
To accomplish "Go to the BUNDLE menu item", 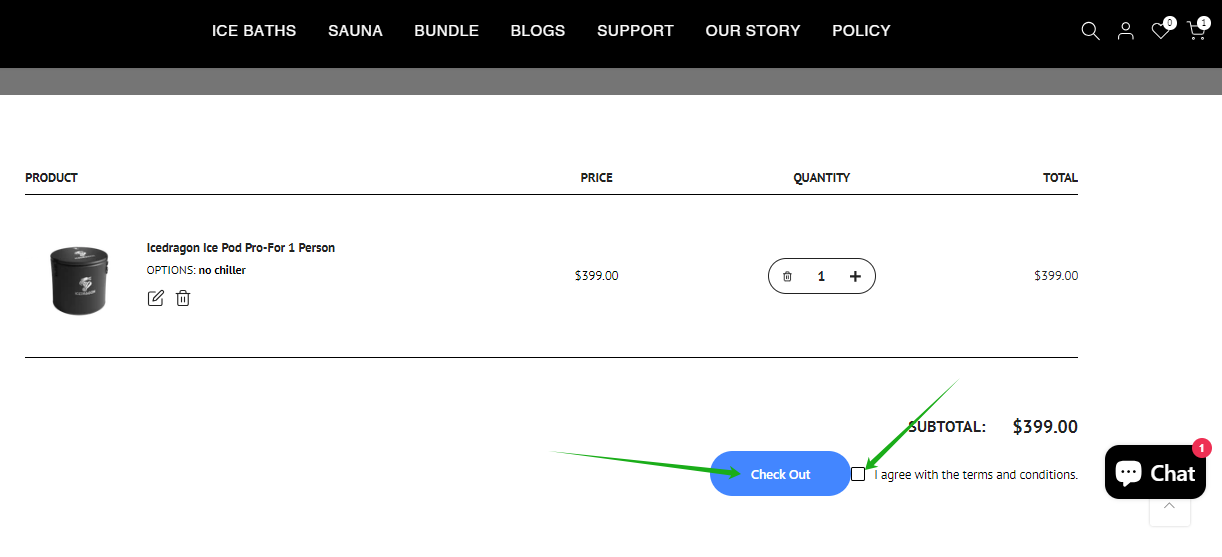I will pyautogui.click(x=446, y=31).
